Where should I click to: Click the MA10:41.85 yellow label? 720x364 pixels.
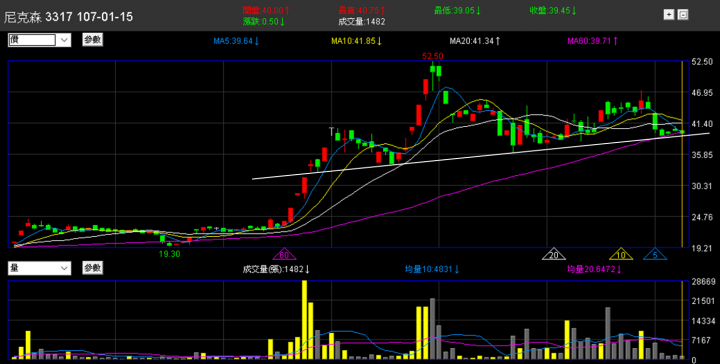click(x=356, y=41)
